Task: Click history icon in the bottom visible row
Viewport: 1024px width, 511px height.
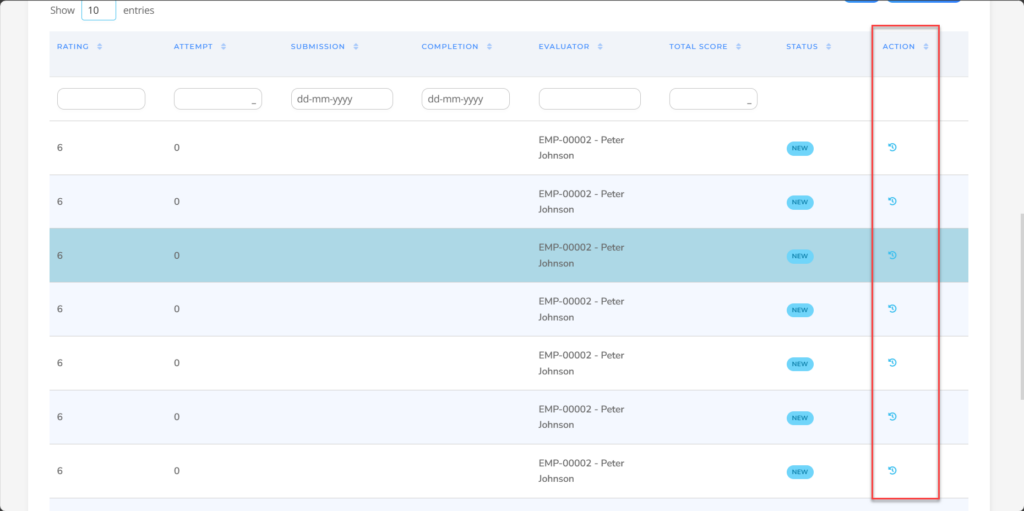Action: click(893, 470)
